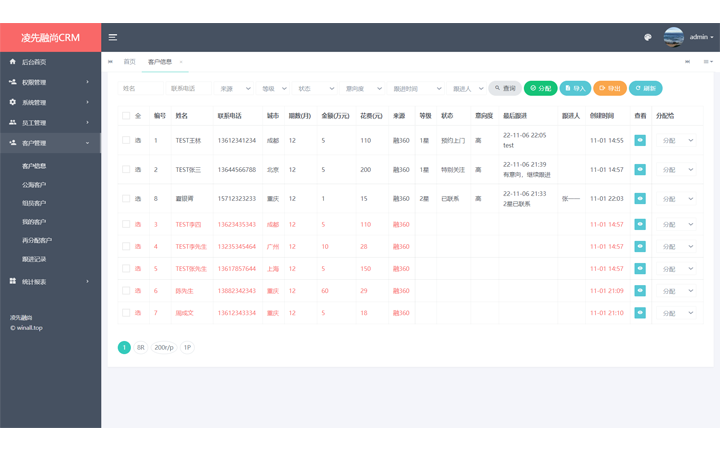Screen dimensions: 720x450
Task: Open 分配 dropdown for phone 13612343334 row
Action: pyautogui.click(x=676, y=313)
